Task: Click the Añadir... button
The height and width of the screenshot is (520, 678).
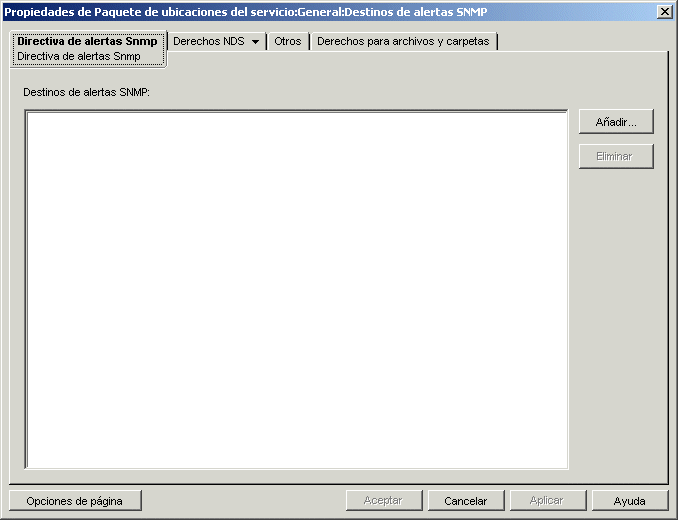Action: point(616,121)
